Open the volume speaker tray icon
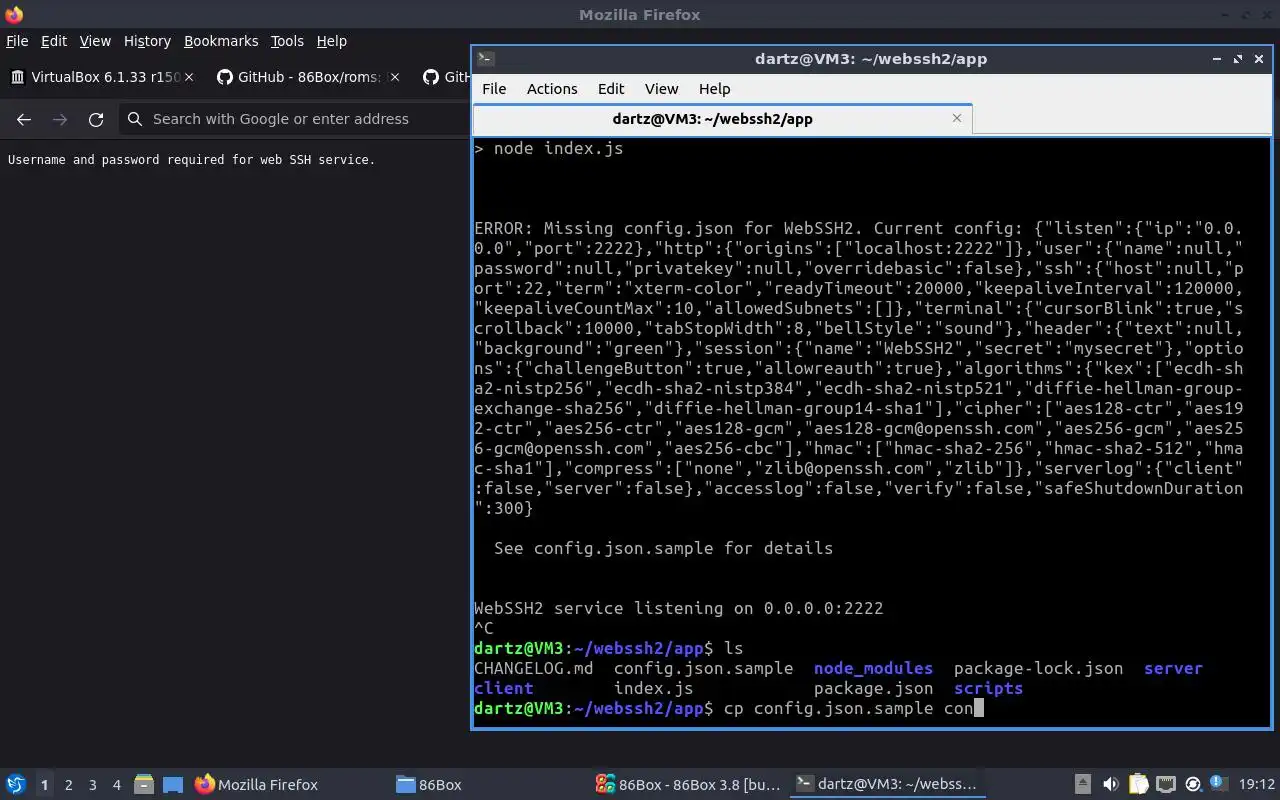 (1110, 785)
